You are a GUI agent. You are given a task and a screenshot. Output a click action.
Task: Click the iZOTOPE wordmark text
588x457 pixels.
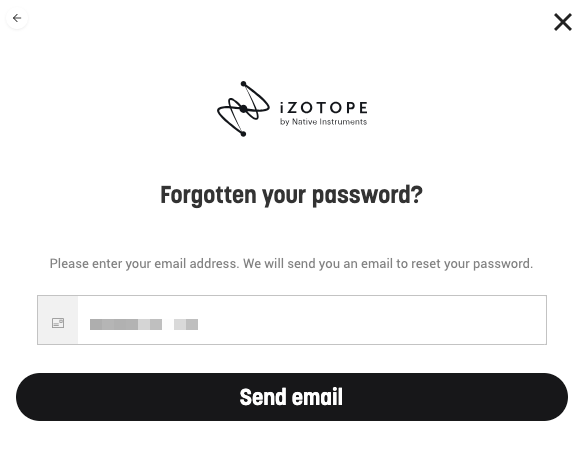[x=324, y=108]
